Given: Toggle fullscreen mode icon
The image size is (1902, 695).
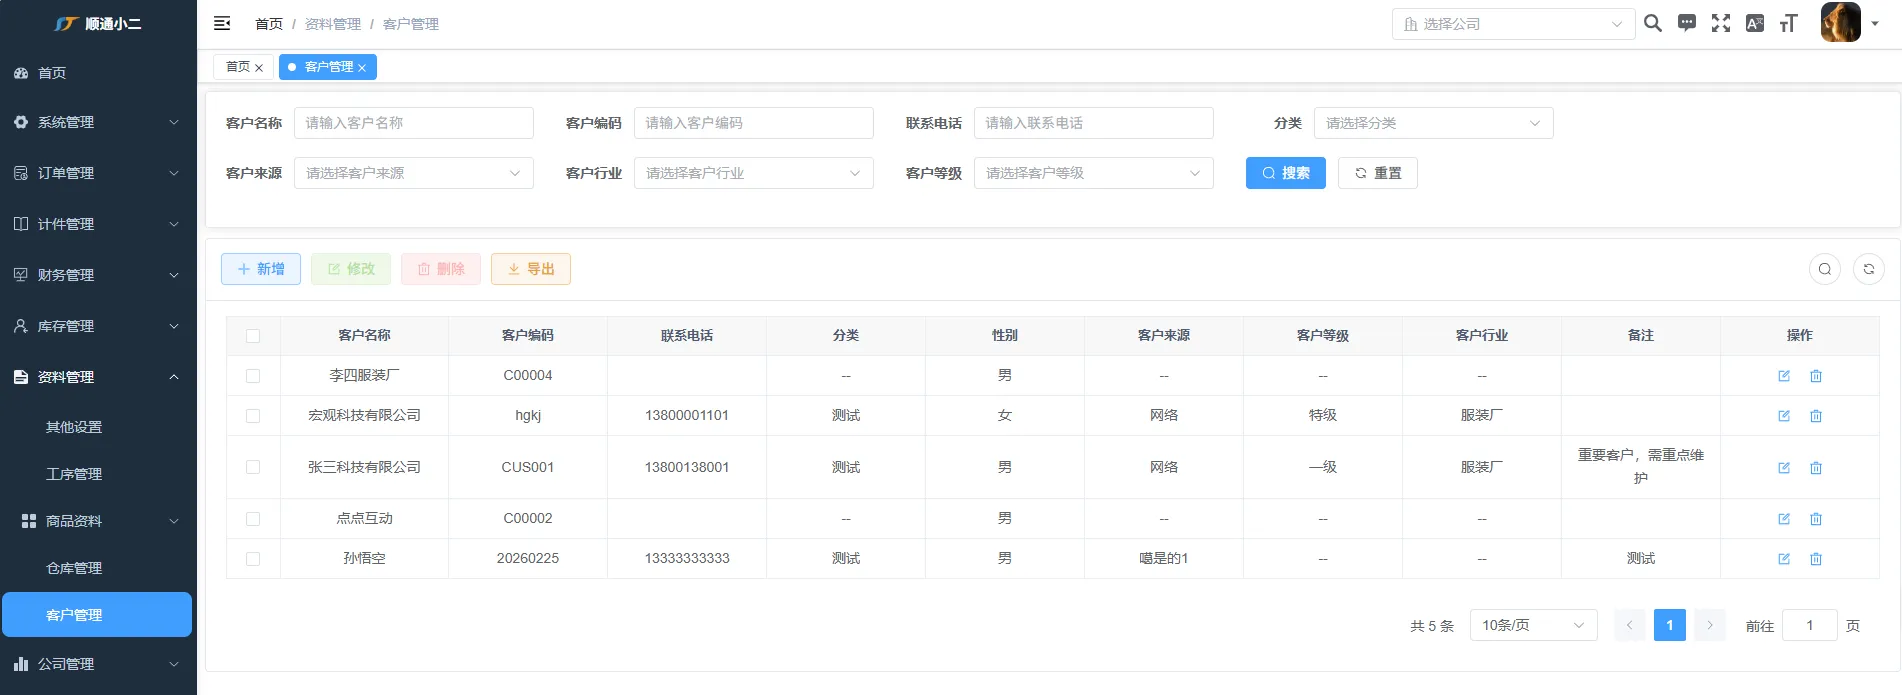Looking at the screenshot, I should [1721, 23].
